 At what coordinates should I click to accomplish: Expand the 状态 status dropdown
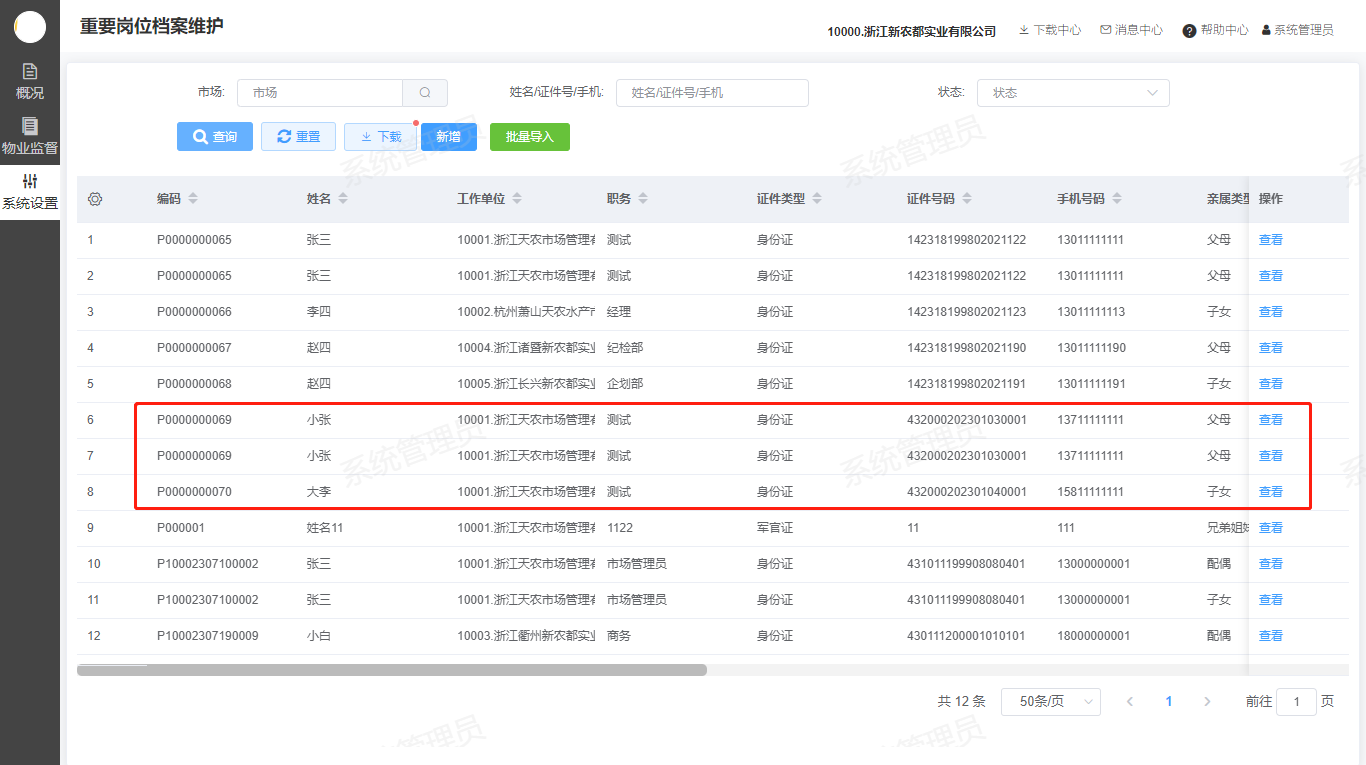coord(1072,93)
